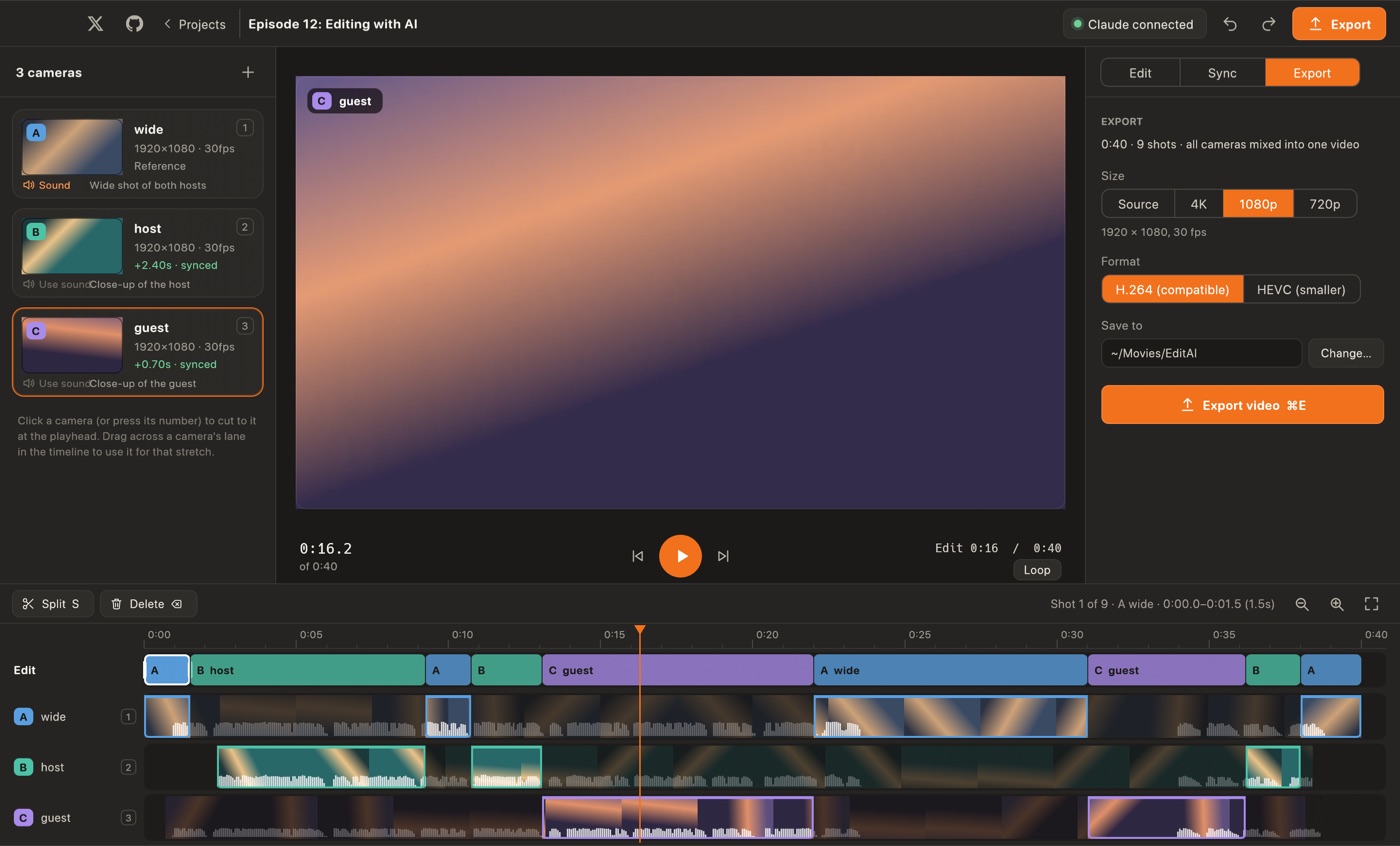The image size is (1400, 846).
Task: Switch to the Export tab in panel
Action: click(1312, 73)
